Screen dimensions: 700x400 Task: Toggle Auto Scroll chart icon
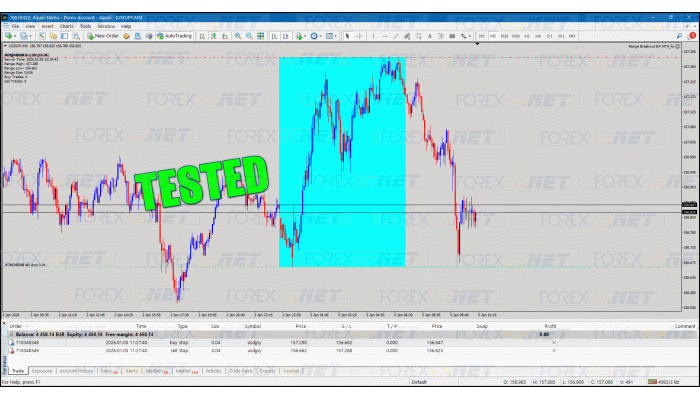[274, 36]
